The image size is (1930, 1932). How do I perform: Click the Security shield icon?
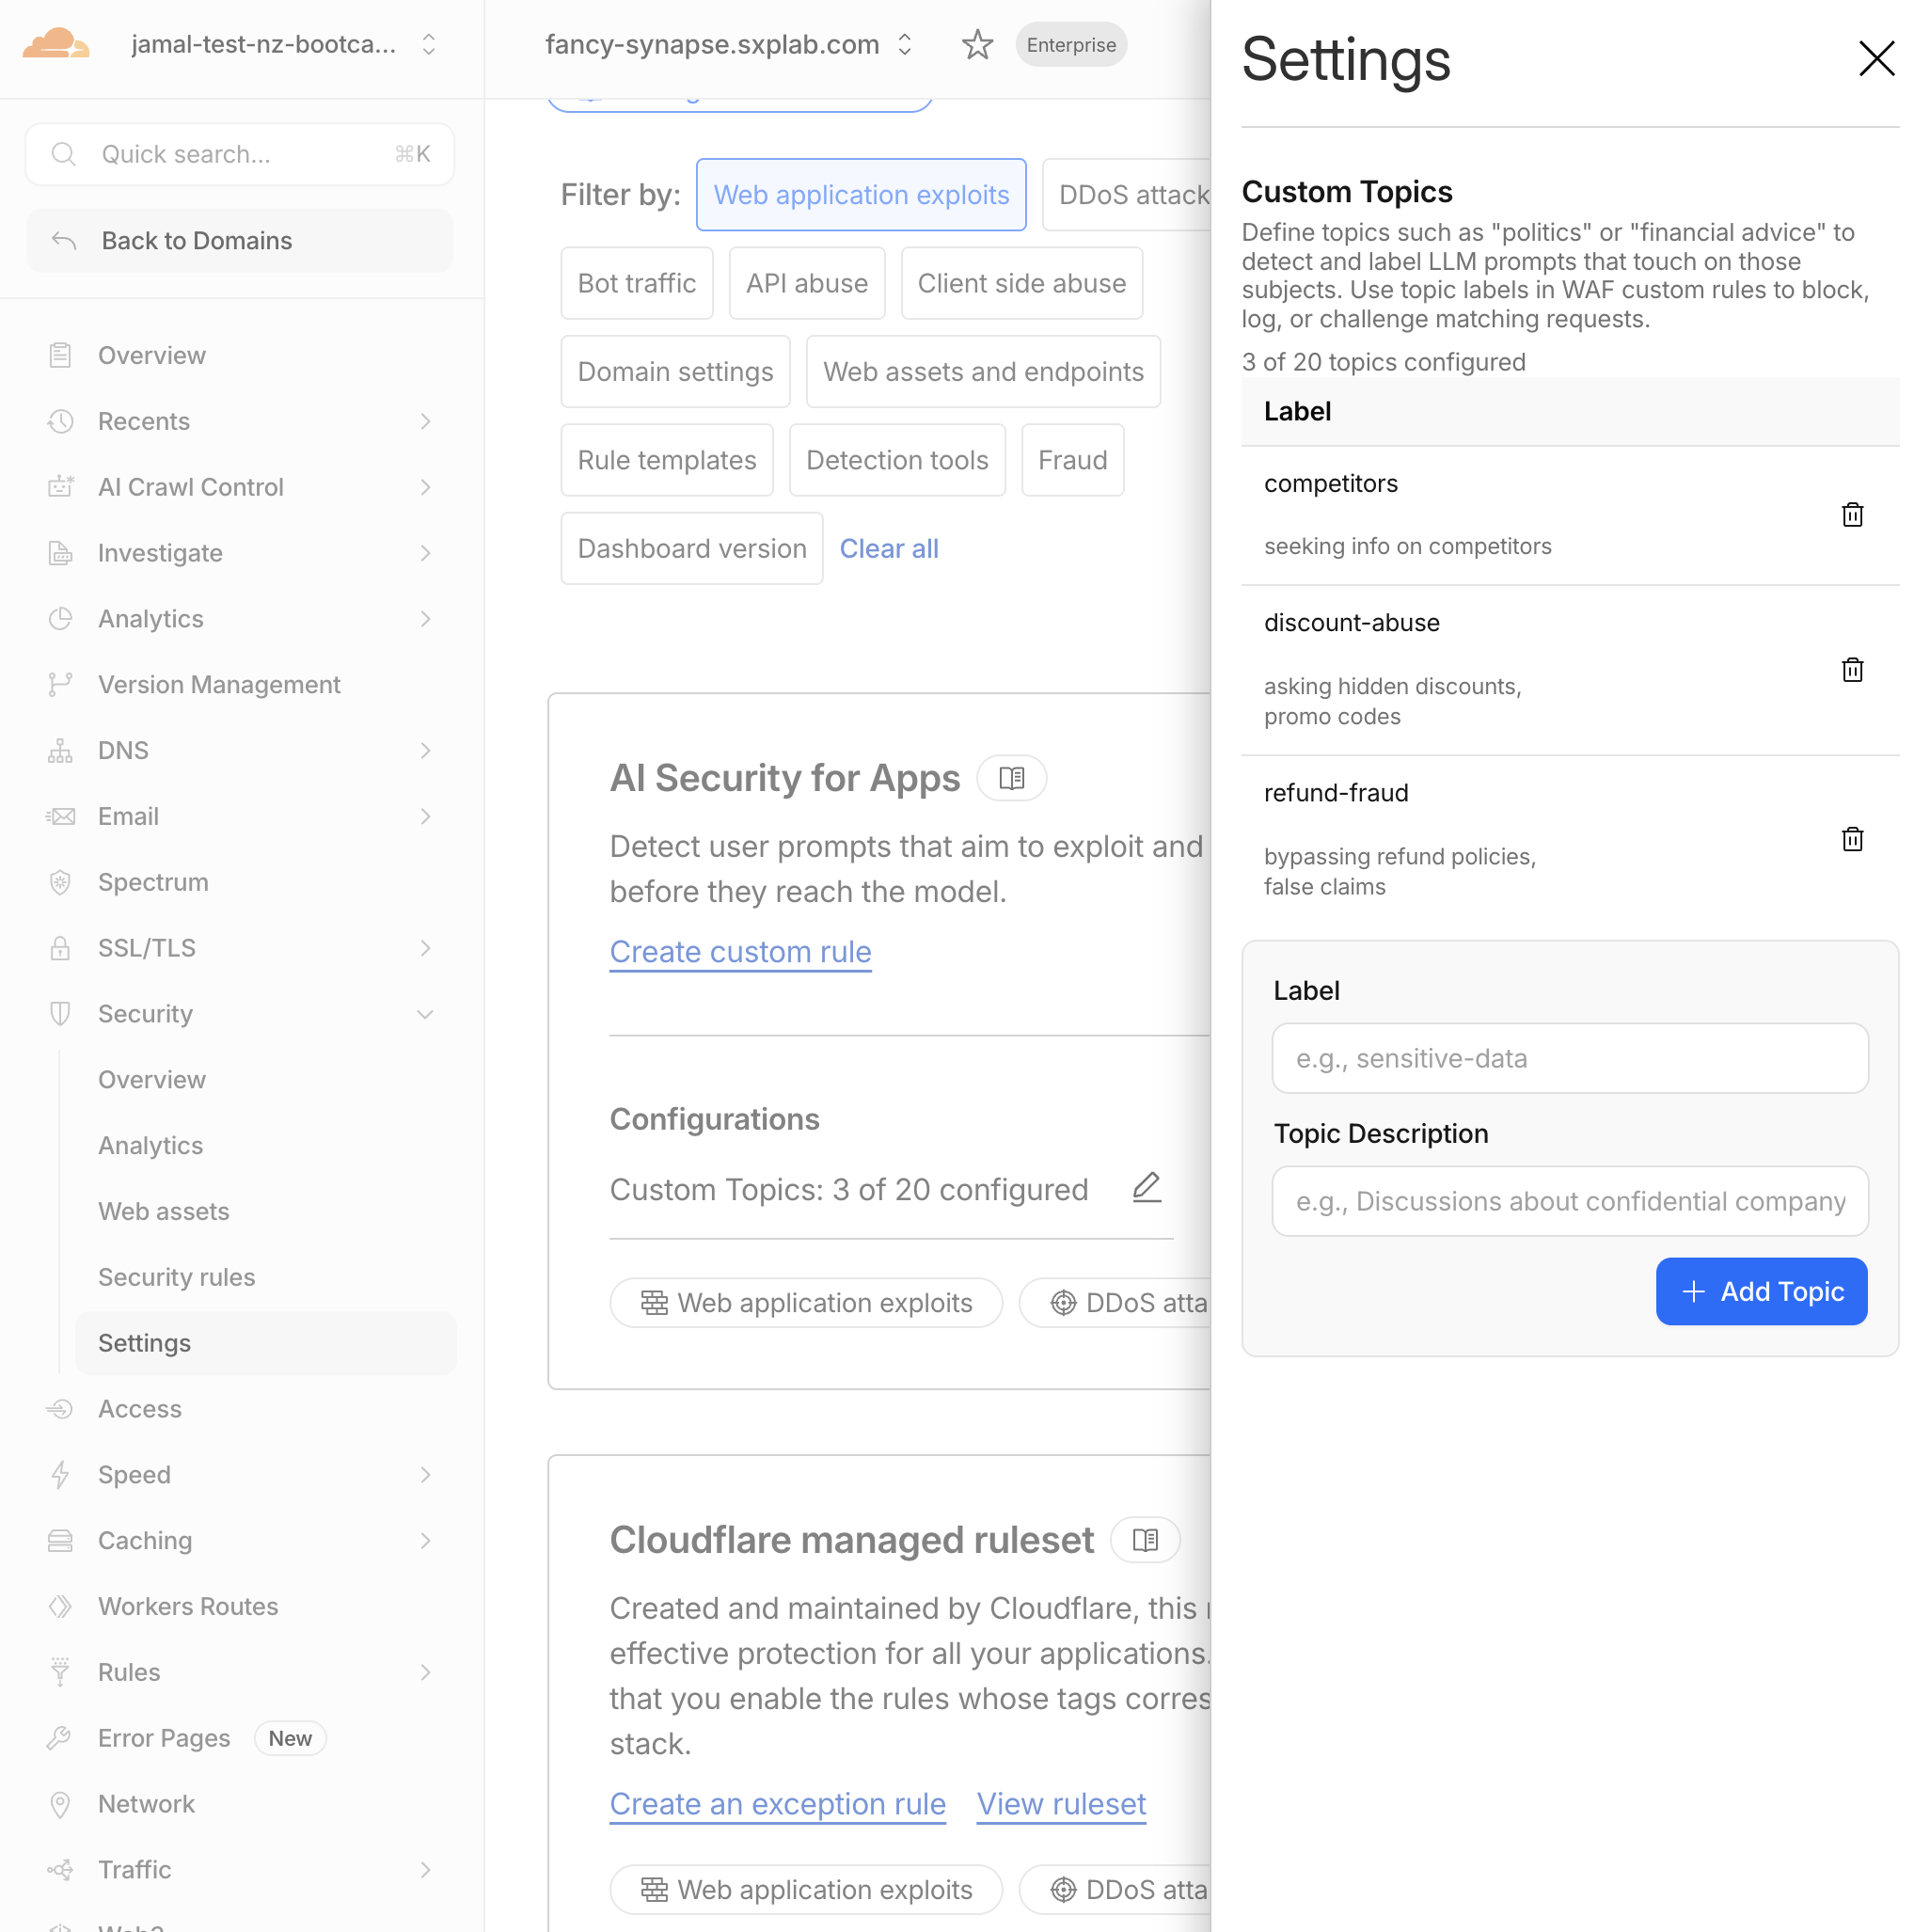(x=60, y=1013)
